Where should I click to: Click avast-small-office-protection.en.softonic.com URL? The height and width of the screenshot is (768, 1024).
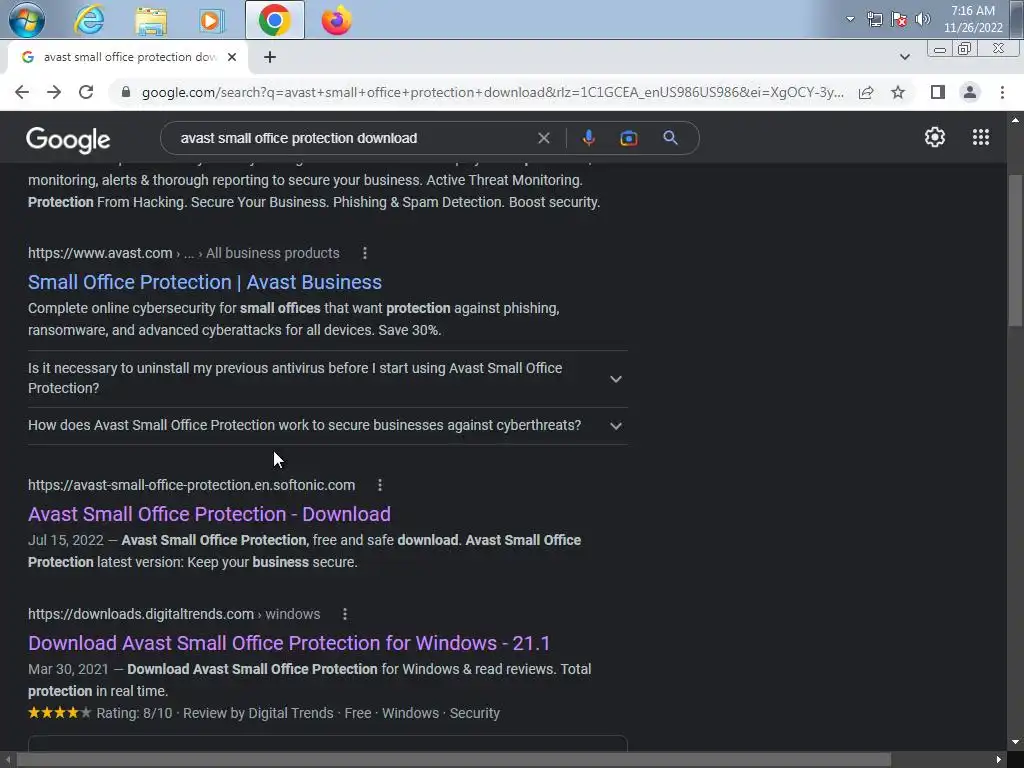coord(191,485)
